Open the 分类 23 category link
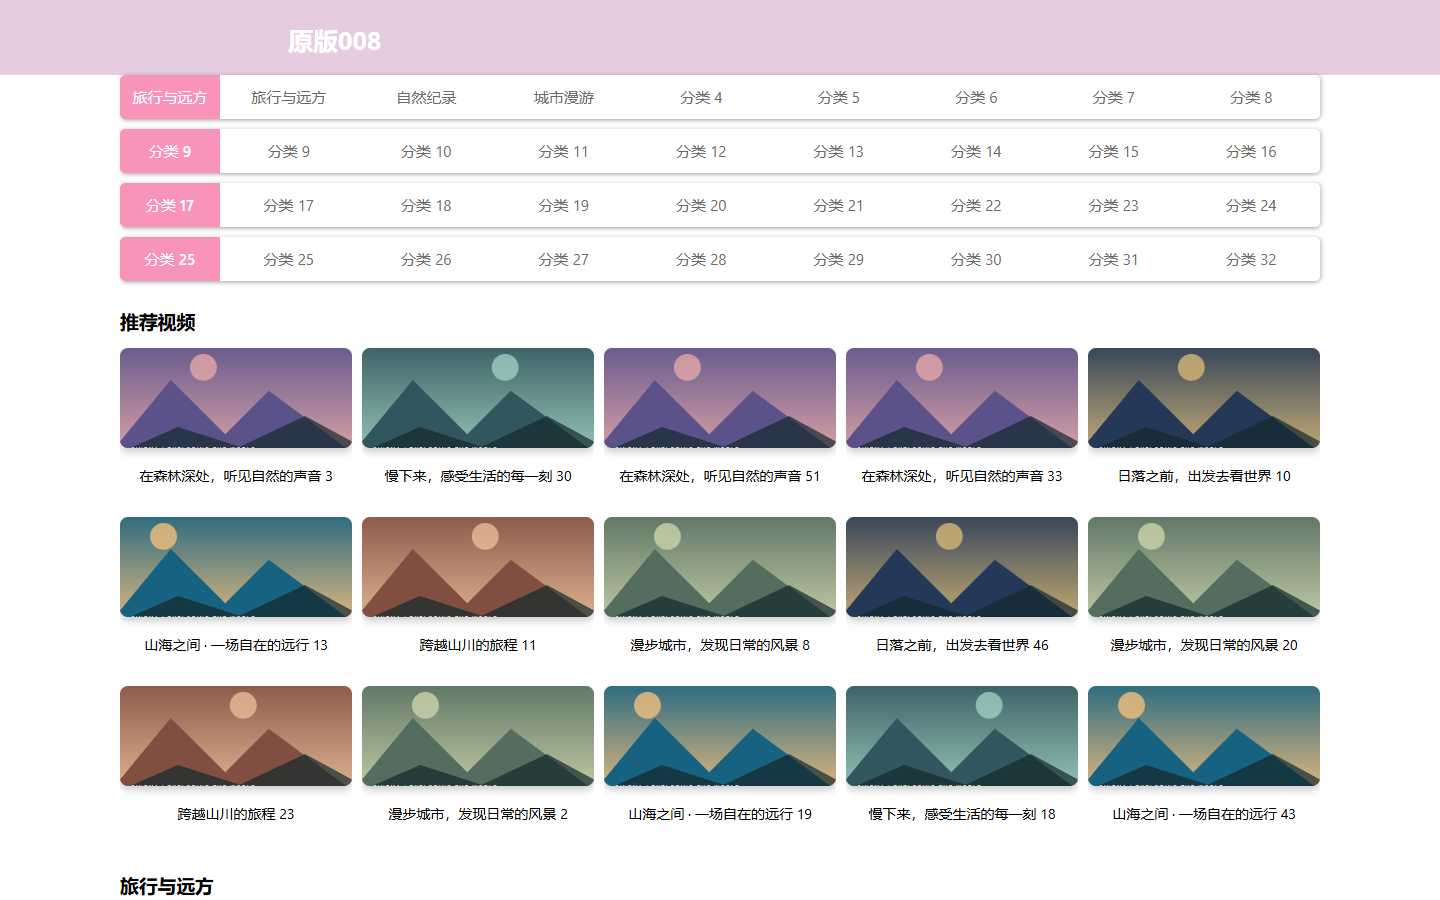 (x=1114, y=206)
